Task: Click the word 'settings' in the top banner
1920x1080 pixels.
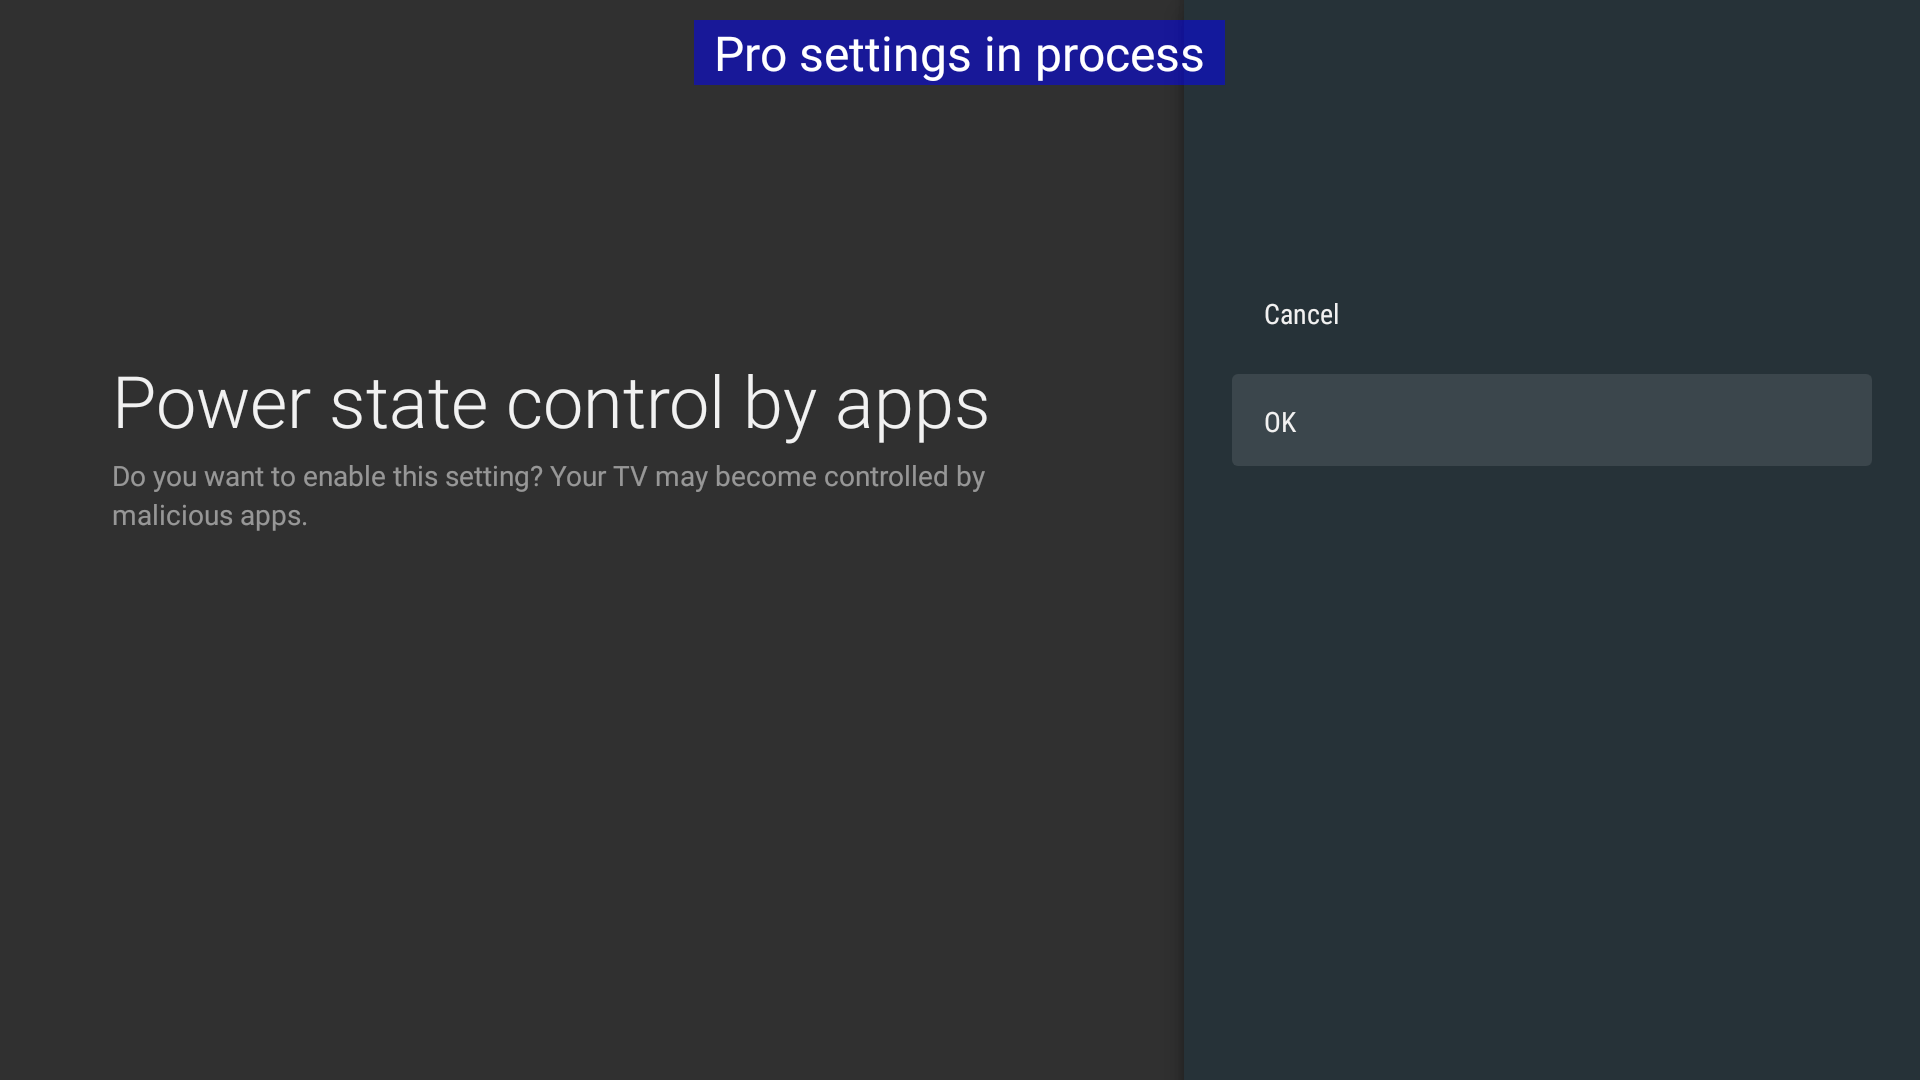Action: pyautogui.click(x=884, y=56)
